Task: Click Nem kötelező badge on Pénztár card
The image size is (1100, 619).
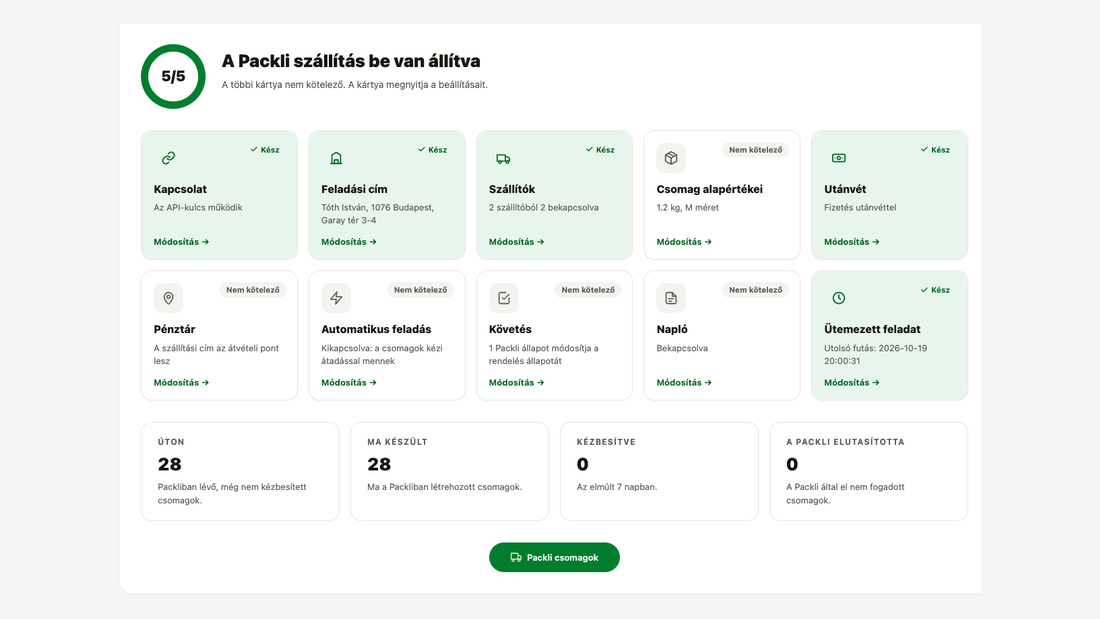Action: [253, 290]
